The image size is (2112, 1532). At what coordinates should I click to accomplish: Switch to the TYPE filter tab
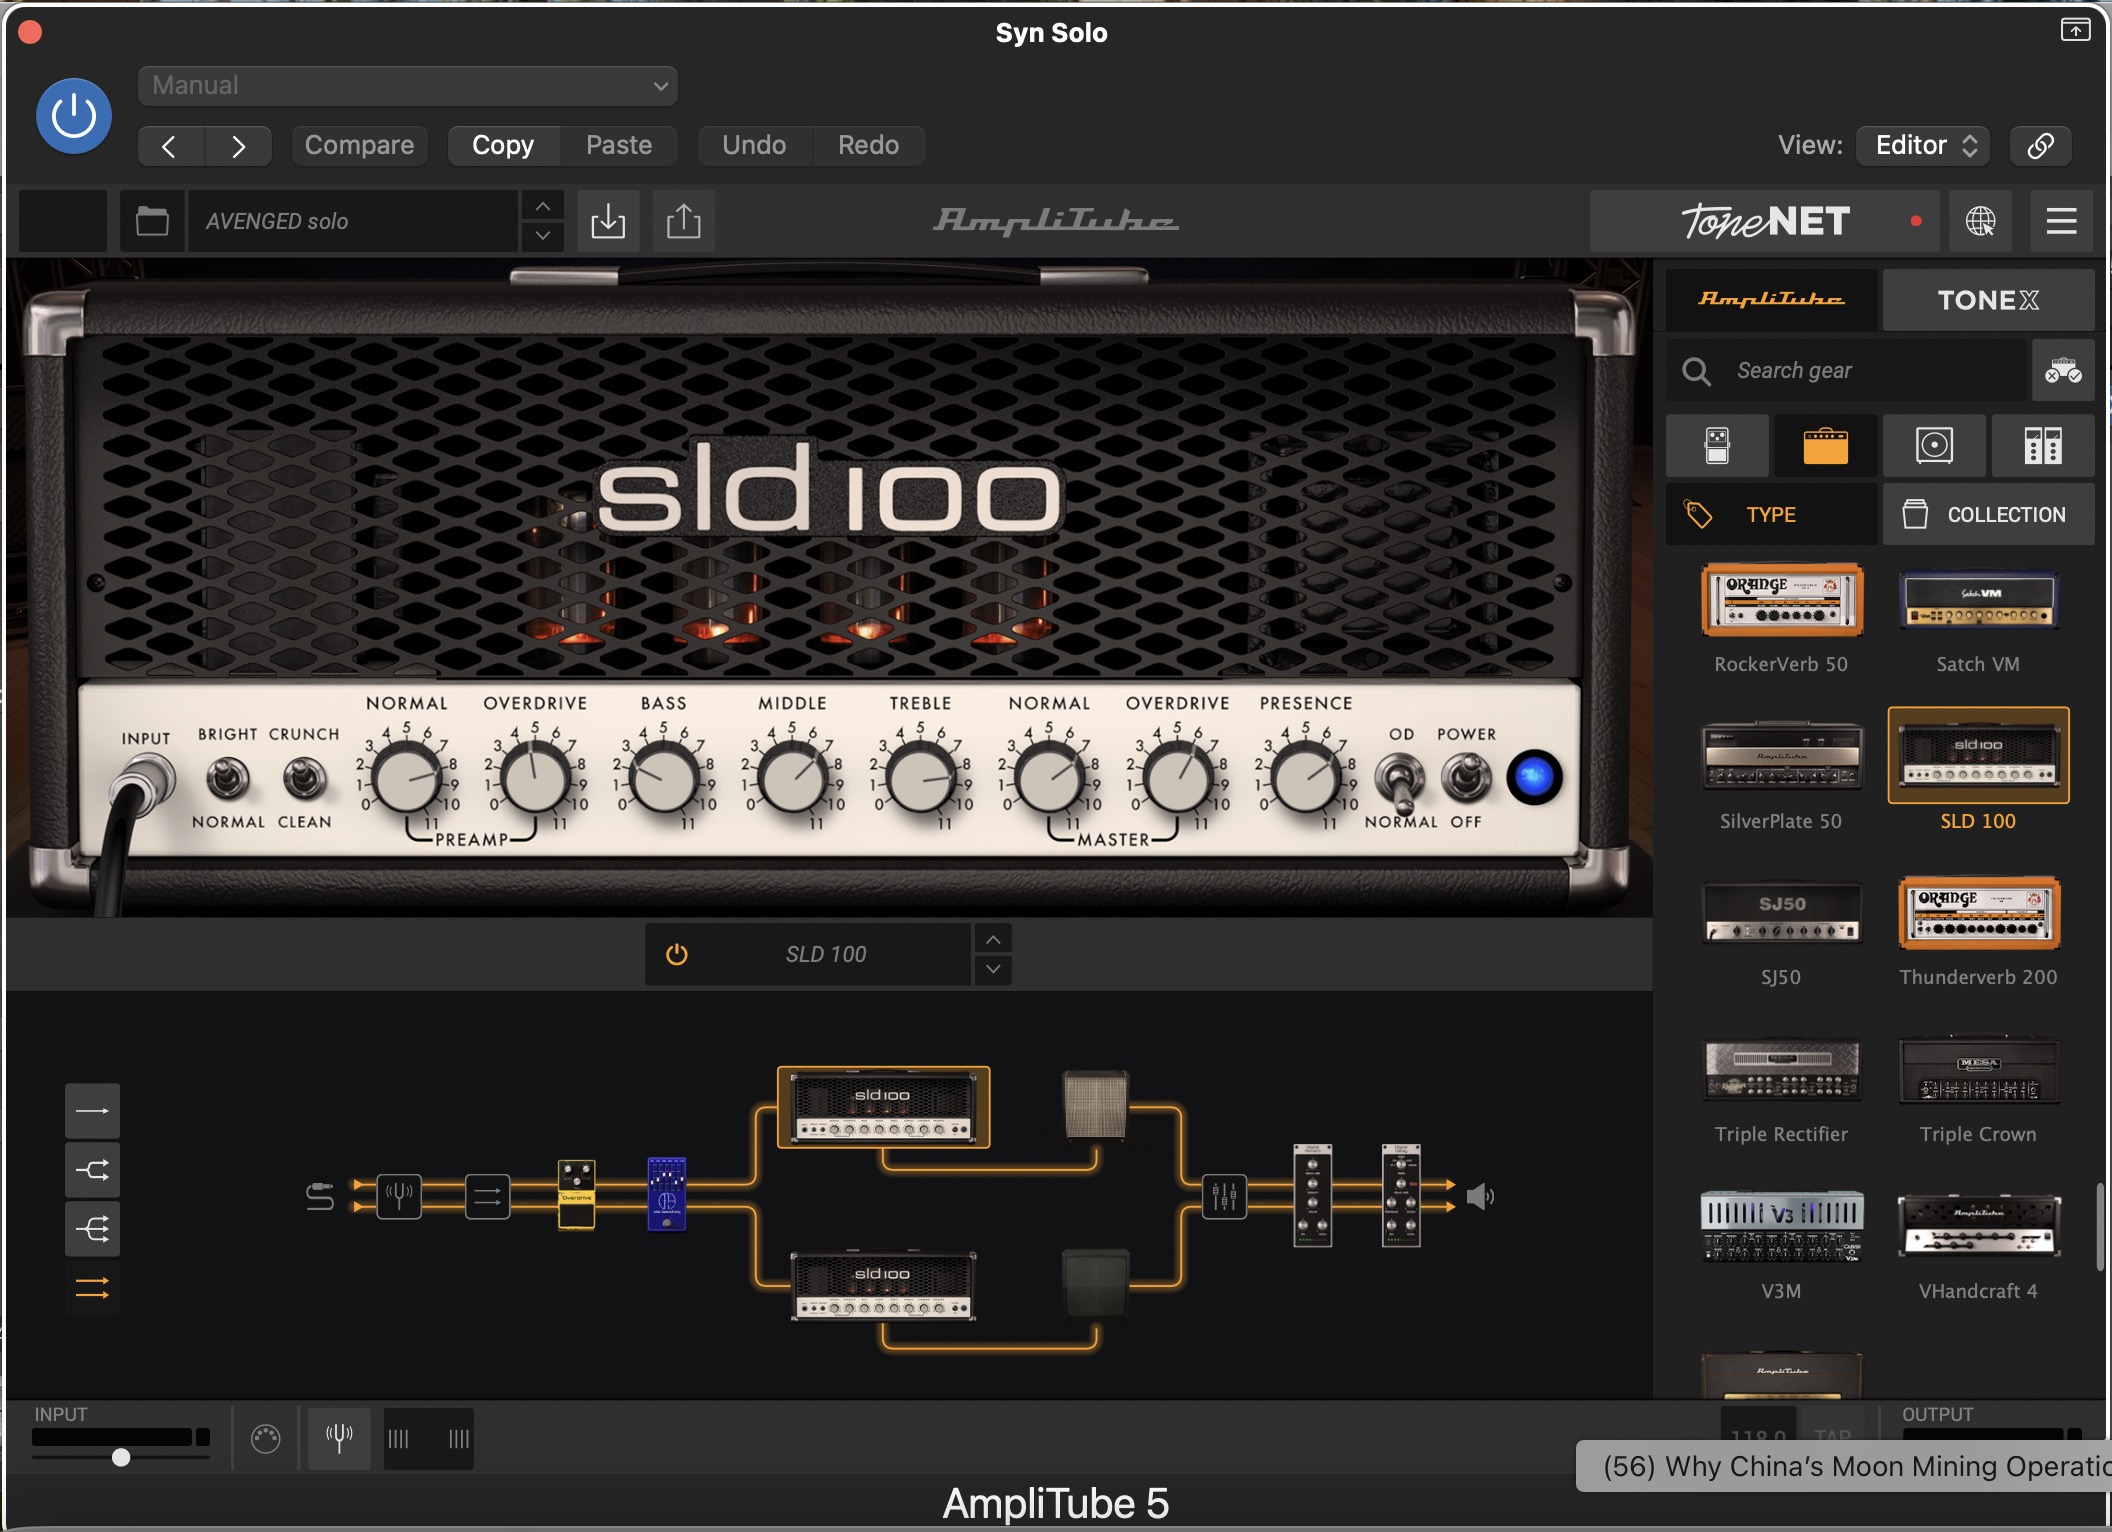1771,515
